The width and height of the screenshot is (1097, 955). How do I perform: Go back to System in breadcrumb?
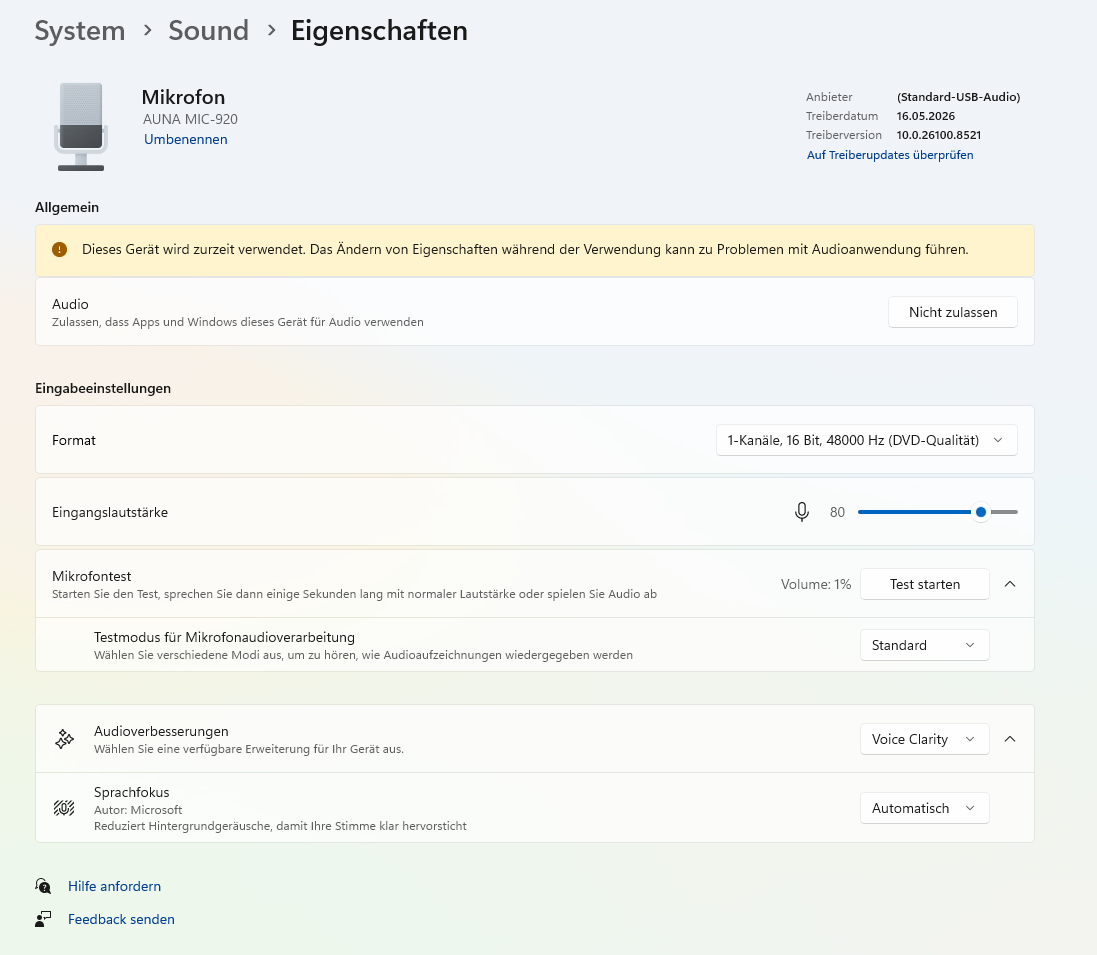click(80, 31)
